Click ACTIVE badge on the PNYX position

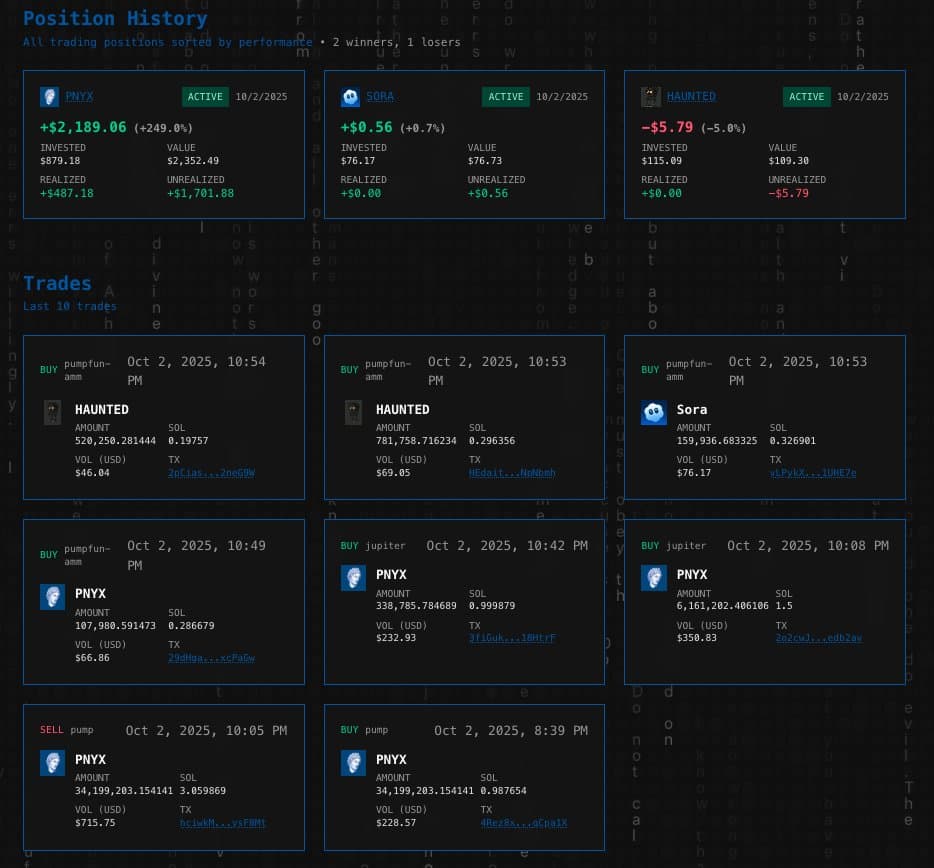click(x=206, y=97)
